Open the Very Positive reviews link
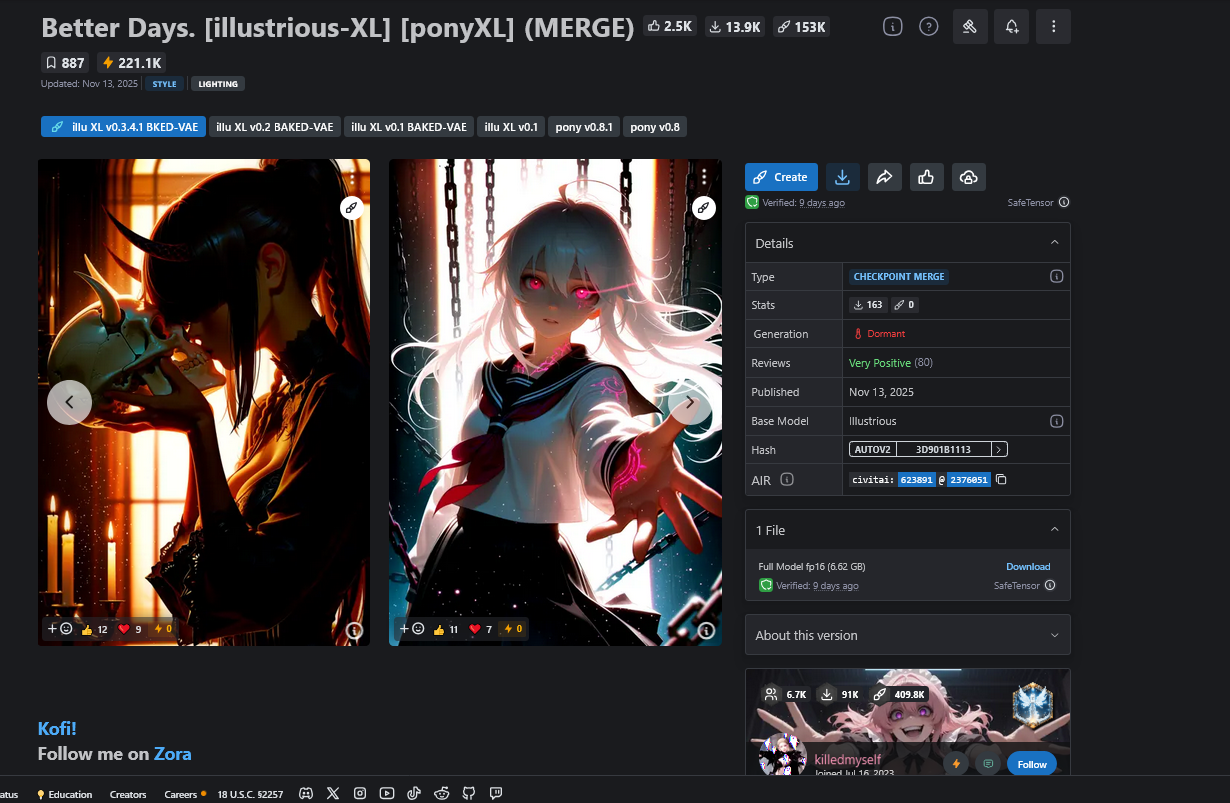The image size is (1230, 803). tap(880, 363)
